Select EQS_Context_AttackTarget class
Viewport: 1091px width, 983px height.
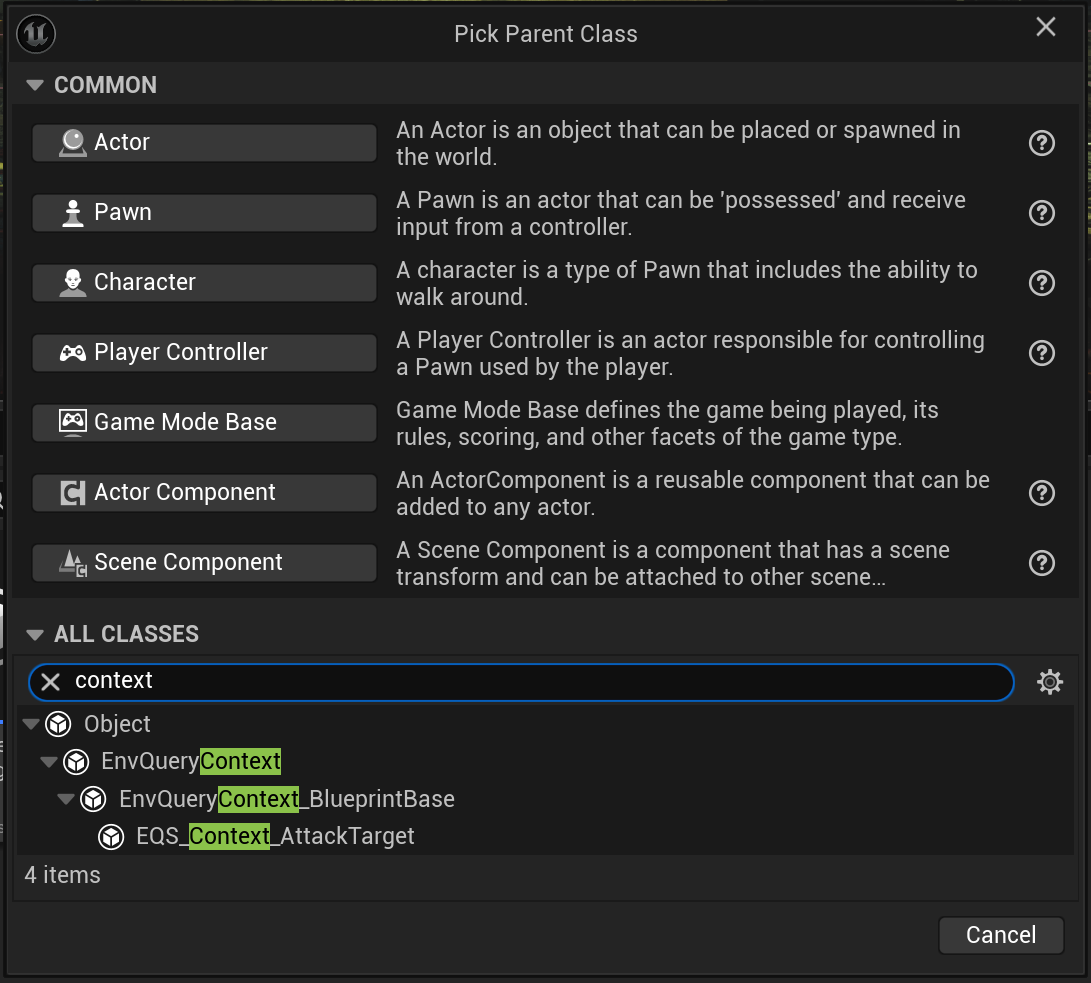pyautogui.click(x=275, y=836)
